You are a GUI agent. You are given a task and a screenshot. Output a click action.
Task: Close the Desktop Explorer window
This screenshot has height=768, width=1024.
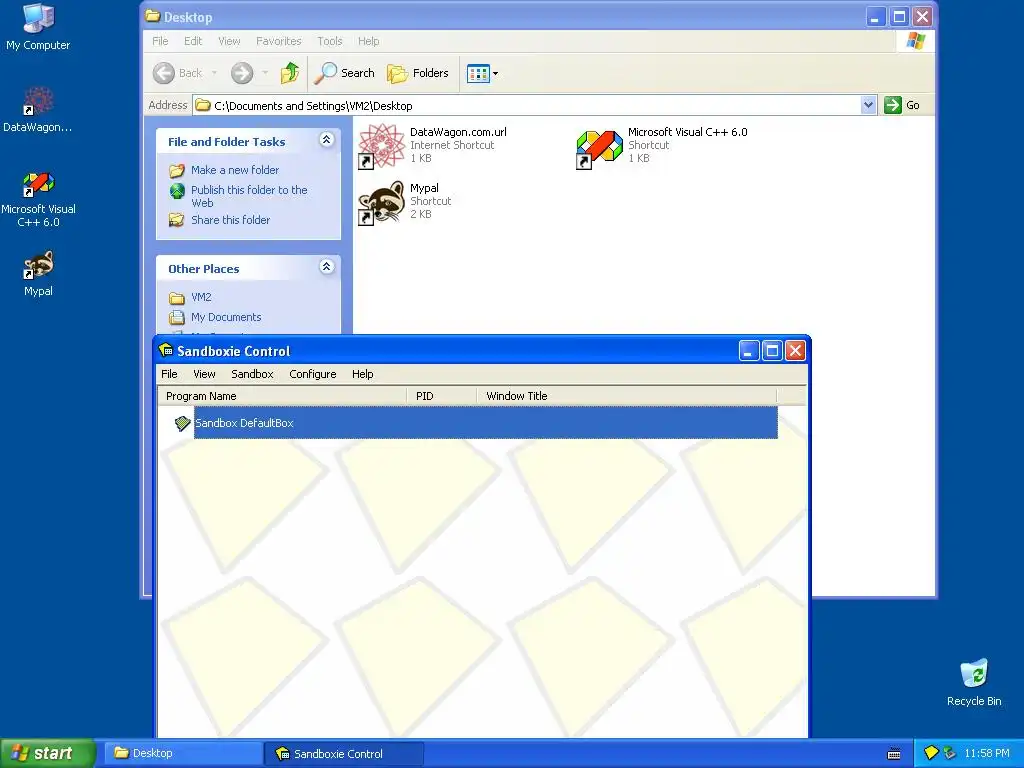922,16
